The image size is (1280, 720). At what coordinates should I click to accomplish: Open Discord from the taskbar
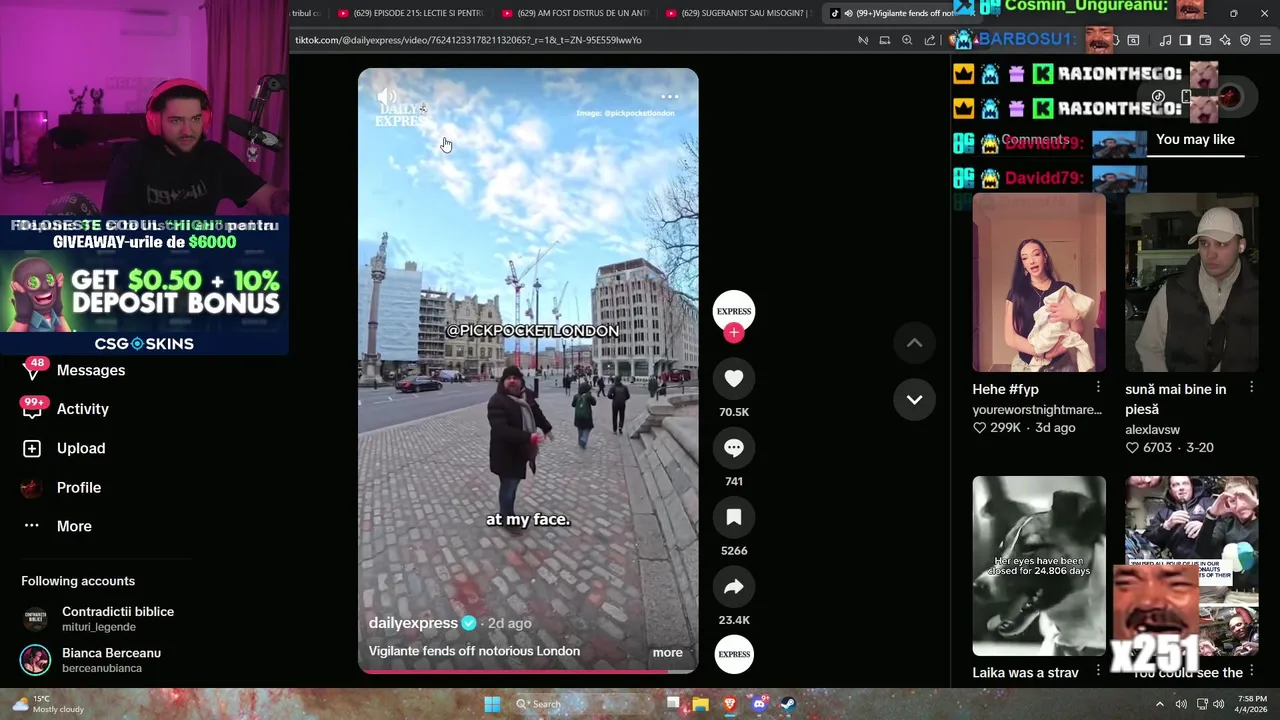pyautogui.click(x=759, y=704)
